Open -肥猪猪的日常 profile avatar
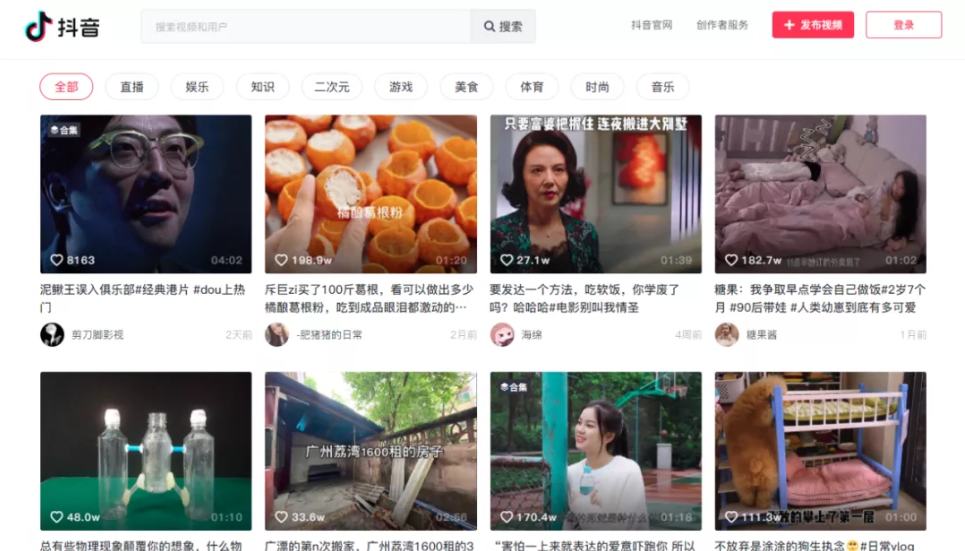This screenshot has height=551, width=965. pyautogui.click(x=277, y=335)
